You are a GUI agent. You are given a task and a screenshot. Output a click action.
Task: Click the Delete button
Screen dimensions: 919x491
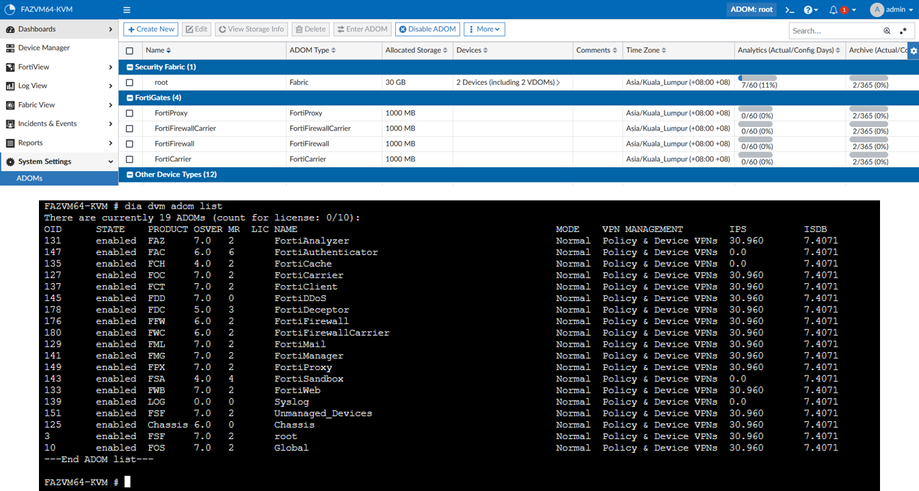click(x=311, y=29)
